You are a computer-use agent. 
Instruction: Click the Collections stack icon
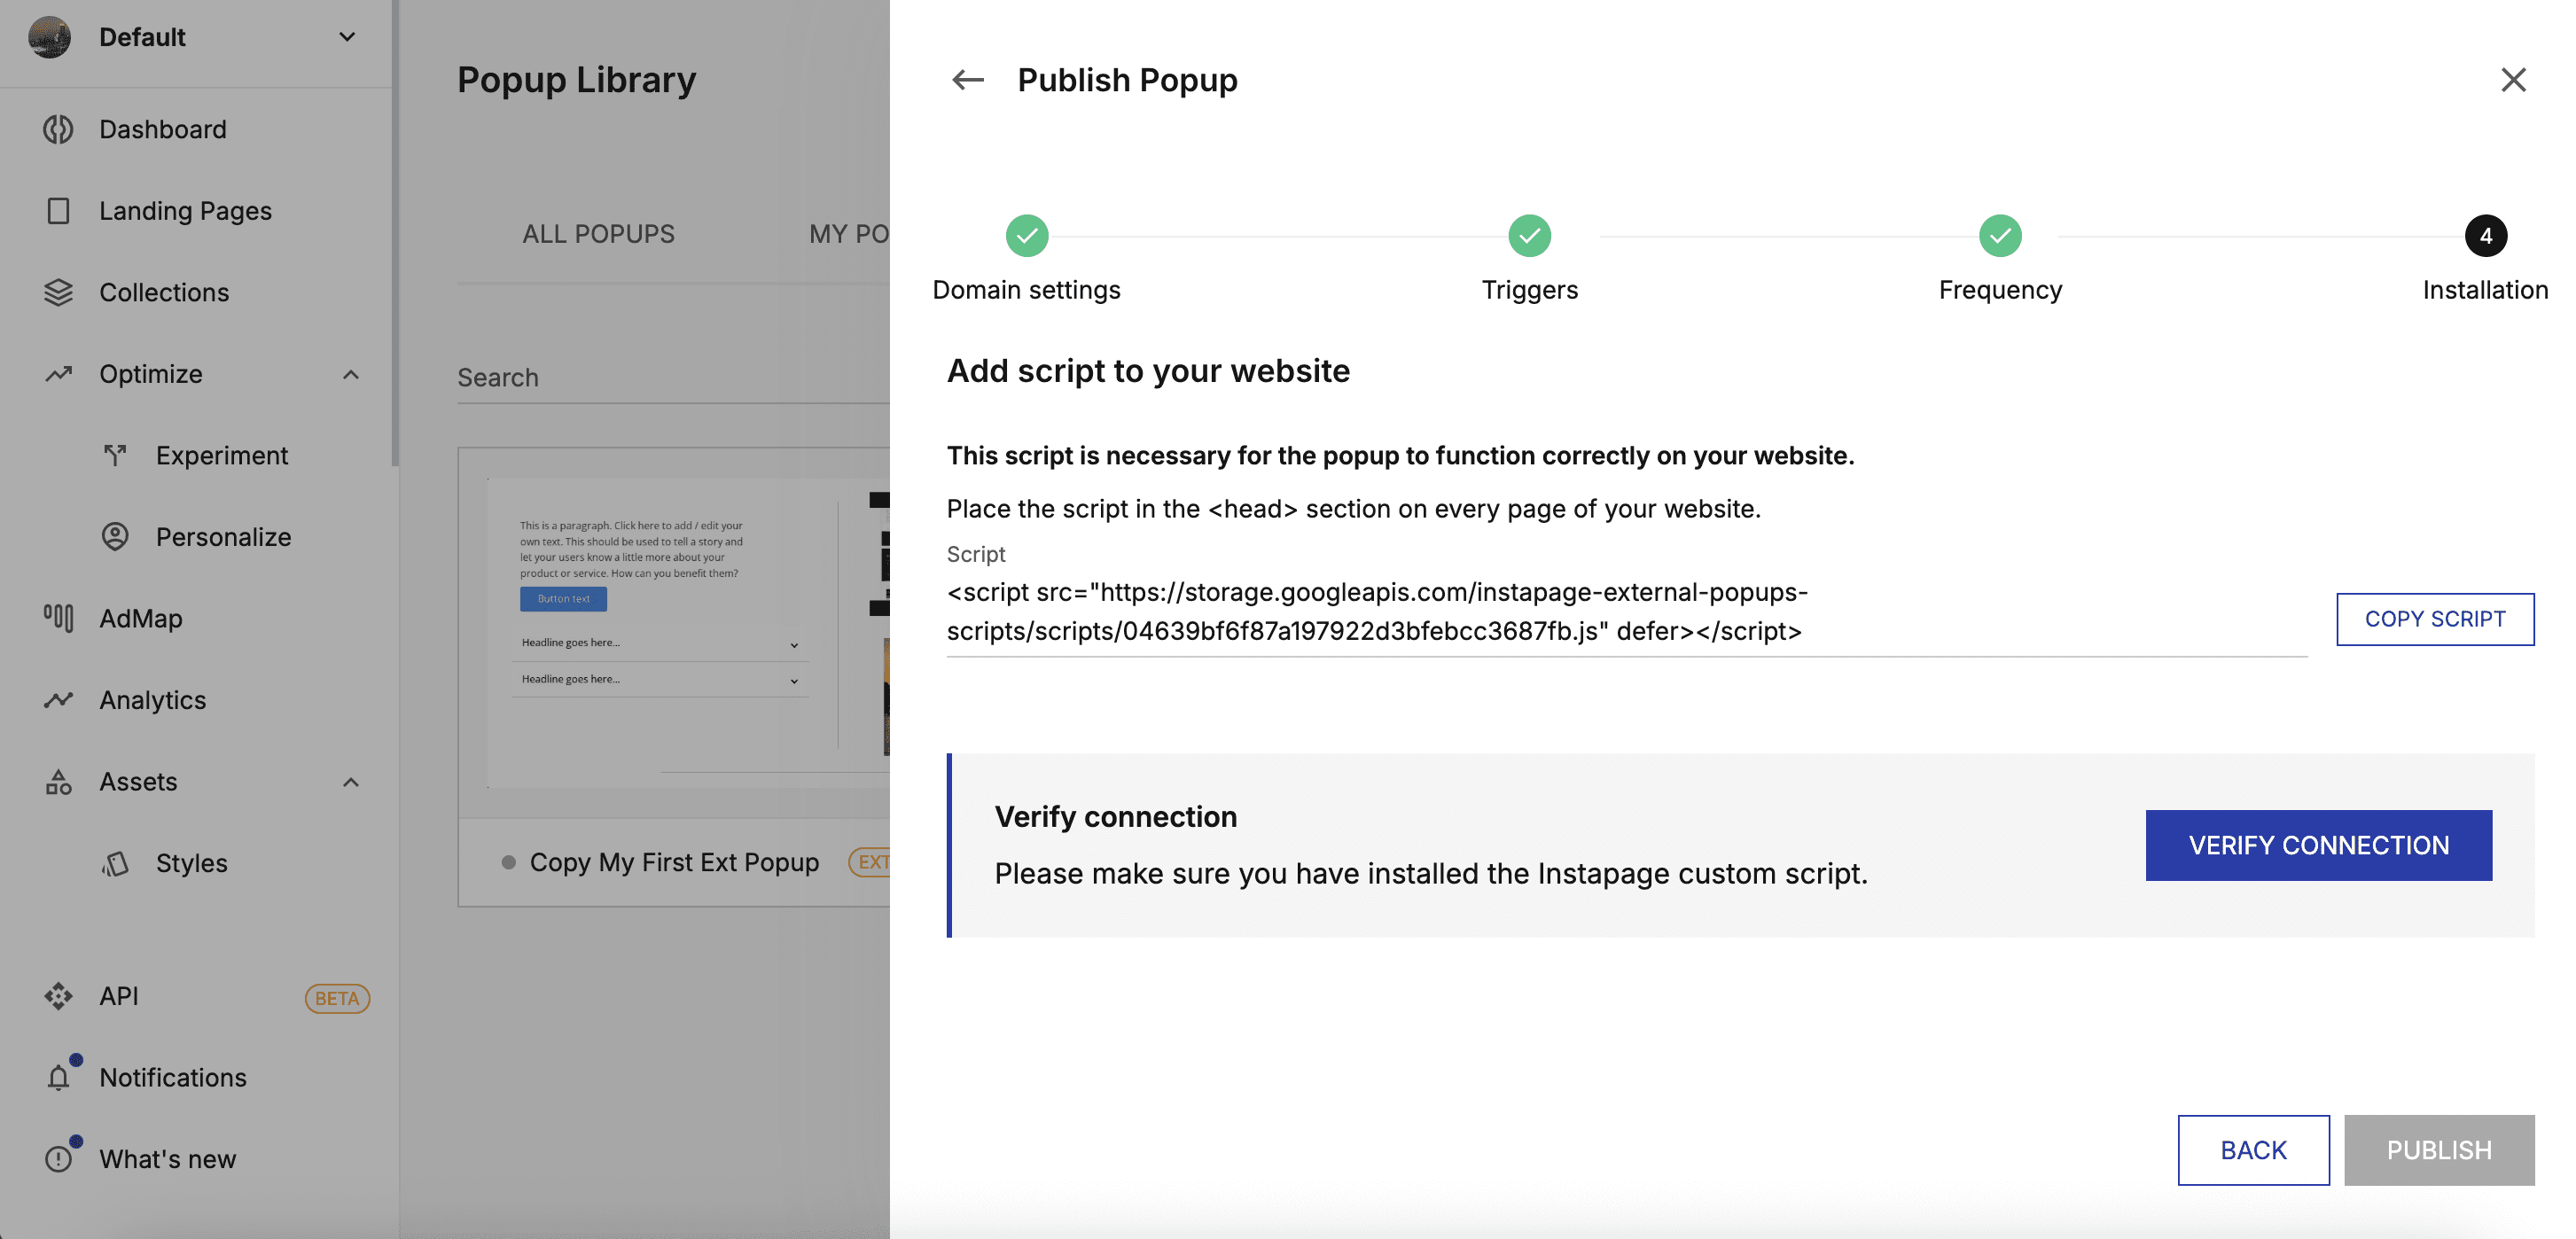[58, 292]
